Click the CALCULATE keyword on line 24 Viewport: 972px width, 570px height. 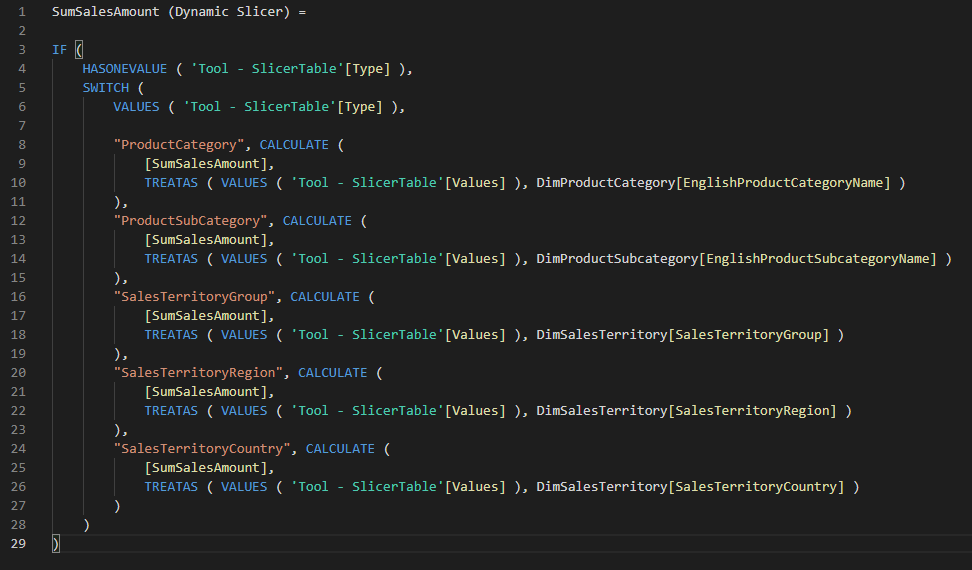click(340, 449)
